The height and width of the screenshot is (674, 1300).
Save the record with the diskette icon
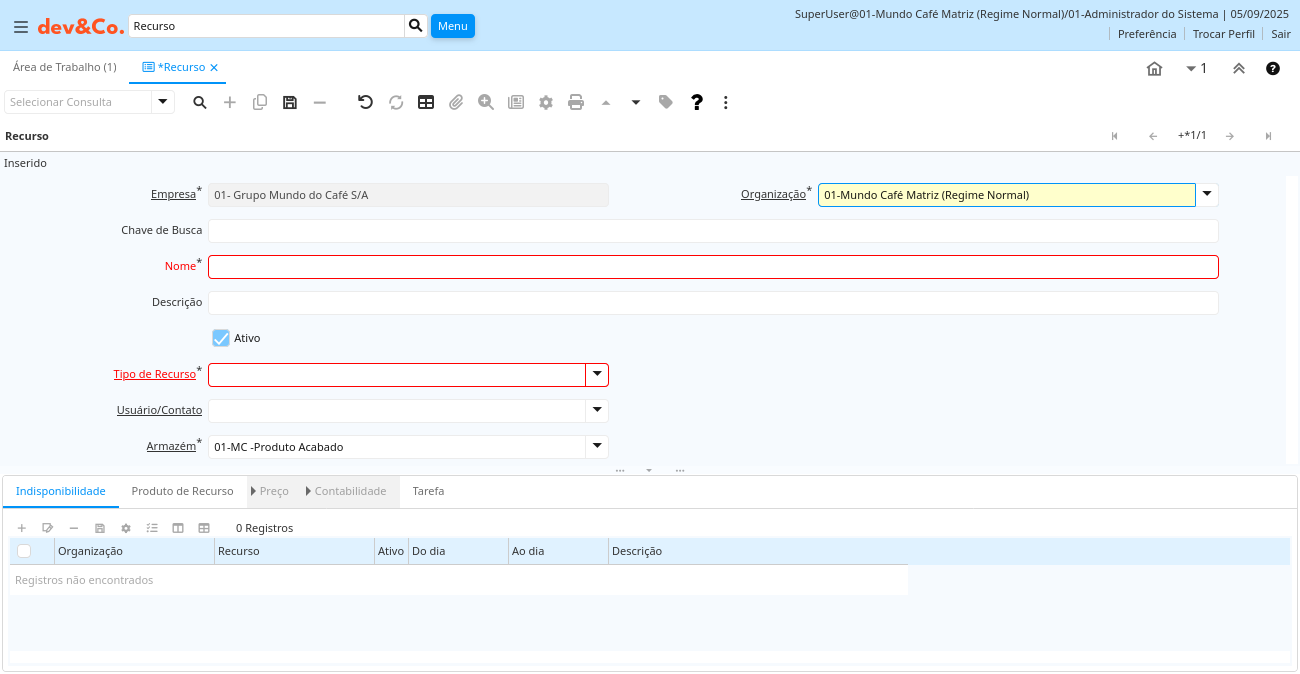(290, 102)
